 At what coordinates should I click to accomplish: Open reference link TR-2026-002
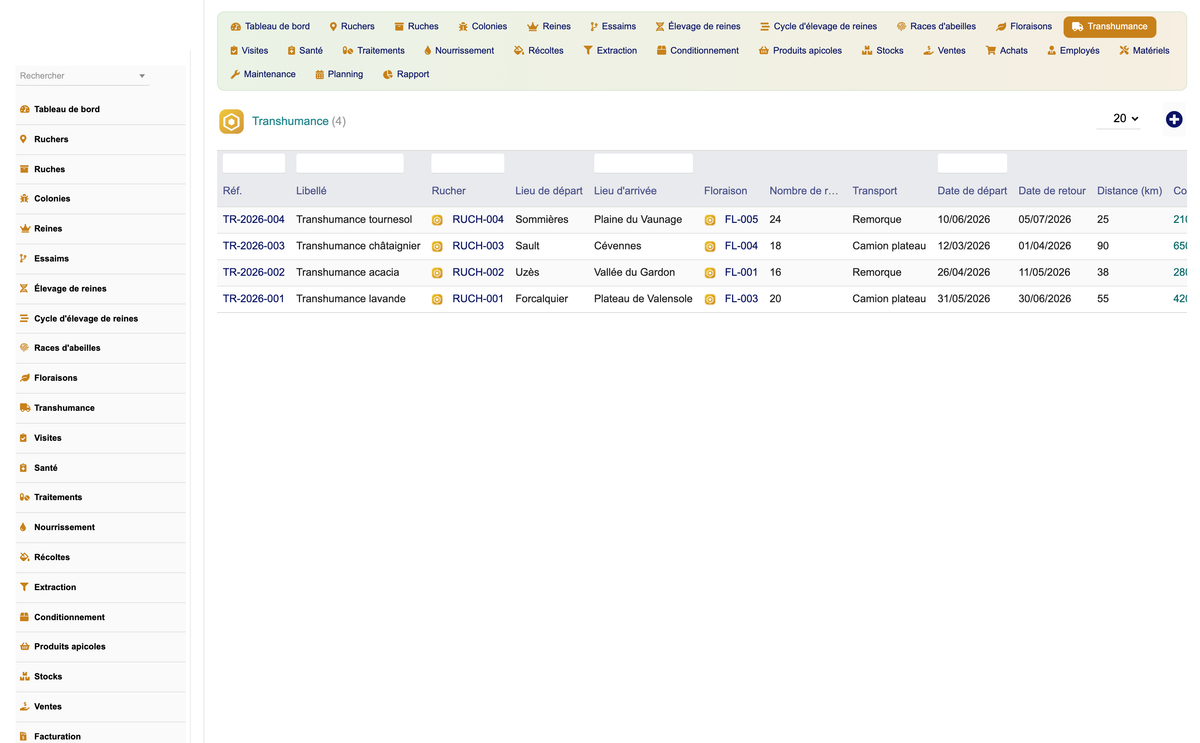point(254,272)
